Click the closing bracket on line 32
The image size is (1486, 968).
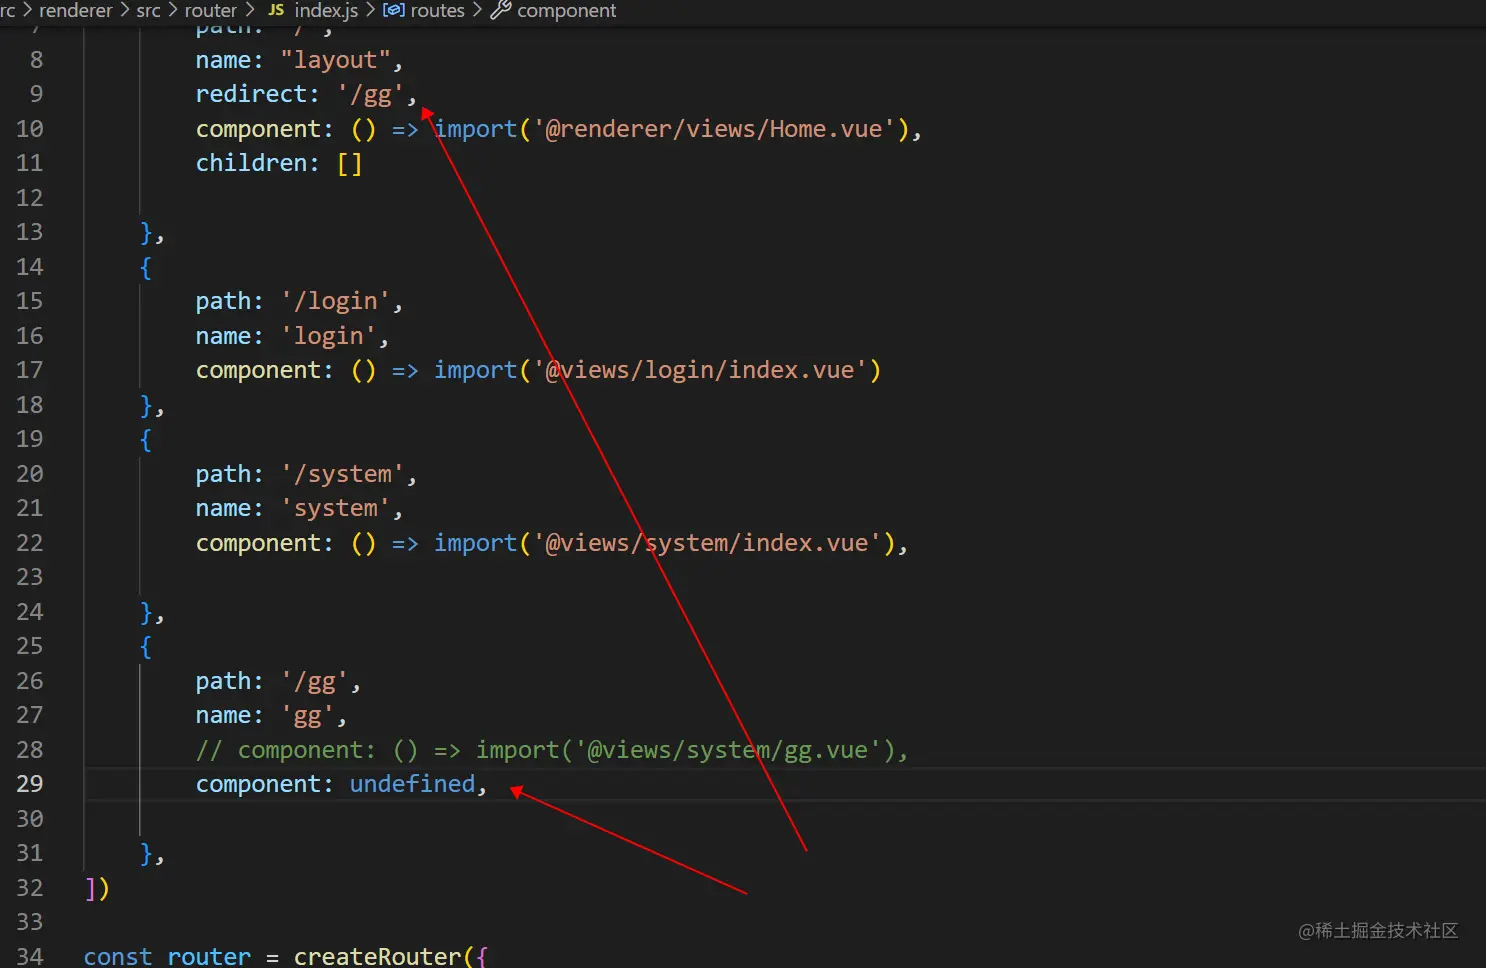click(90, 888)
